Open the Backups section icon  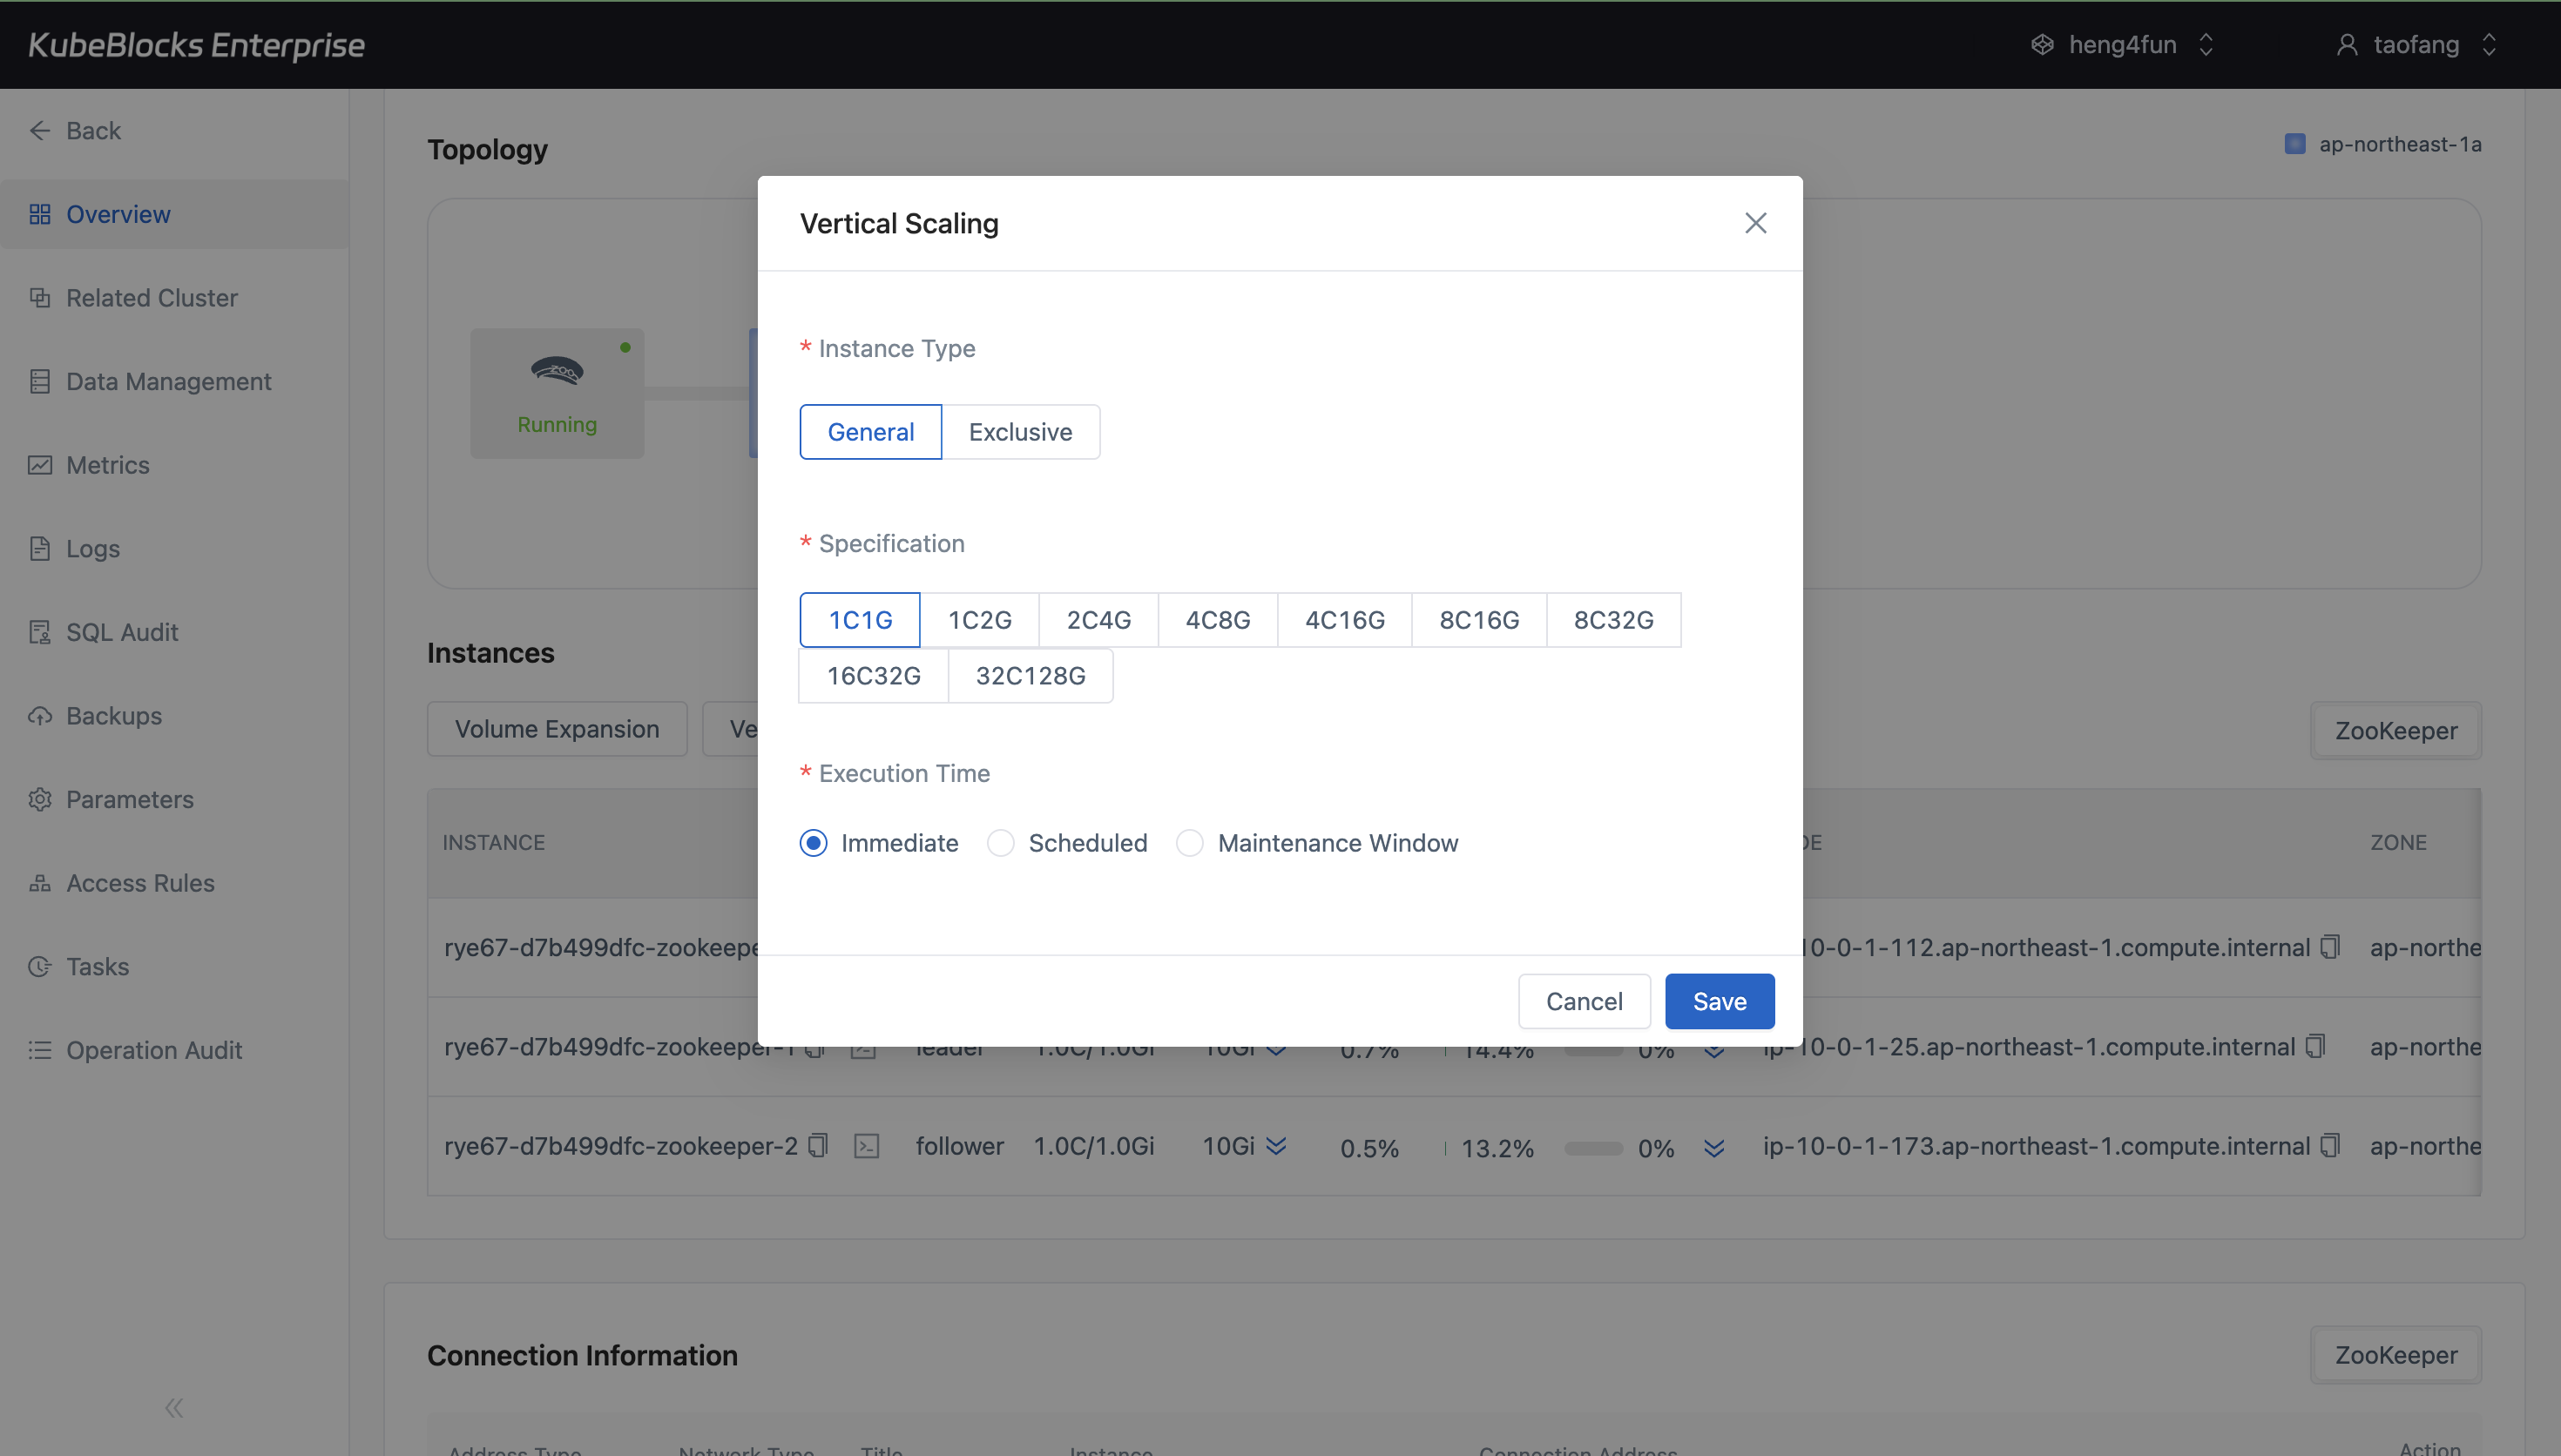click(40, 716)
